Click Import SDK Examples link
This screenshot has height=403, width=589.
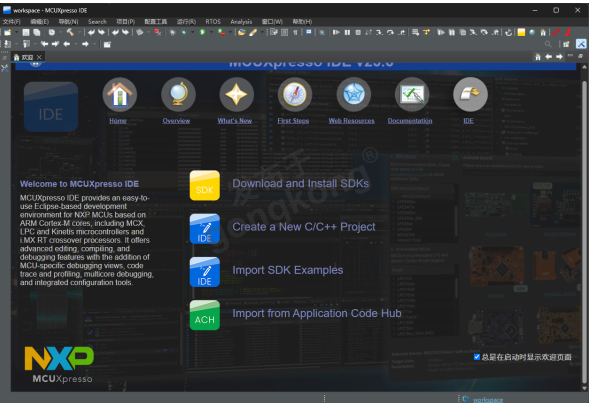[287, 270]
